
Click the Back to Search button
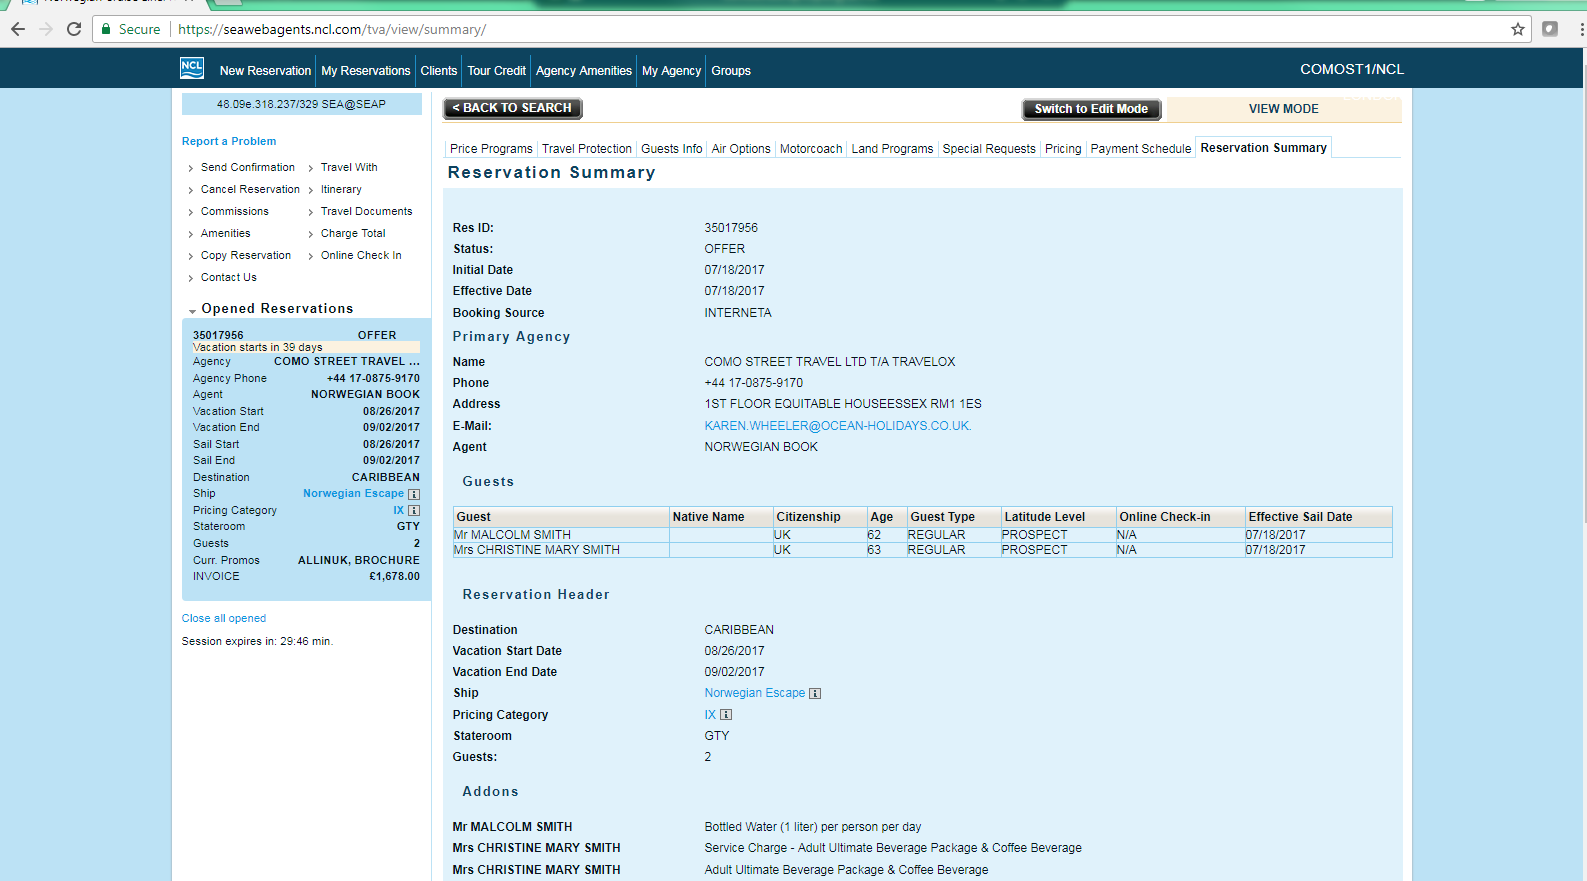(512, 108)
